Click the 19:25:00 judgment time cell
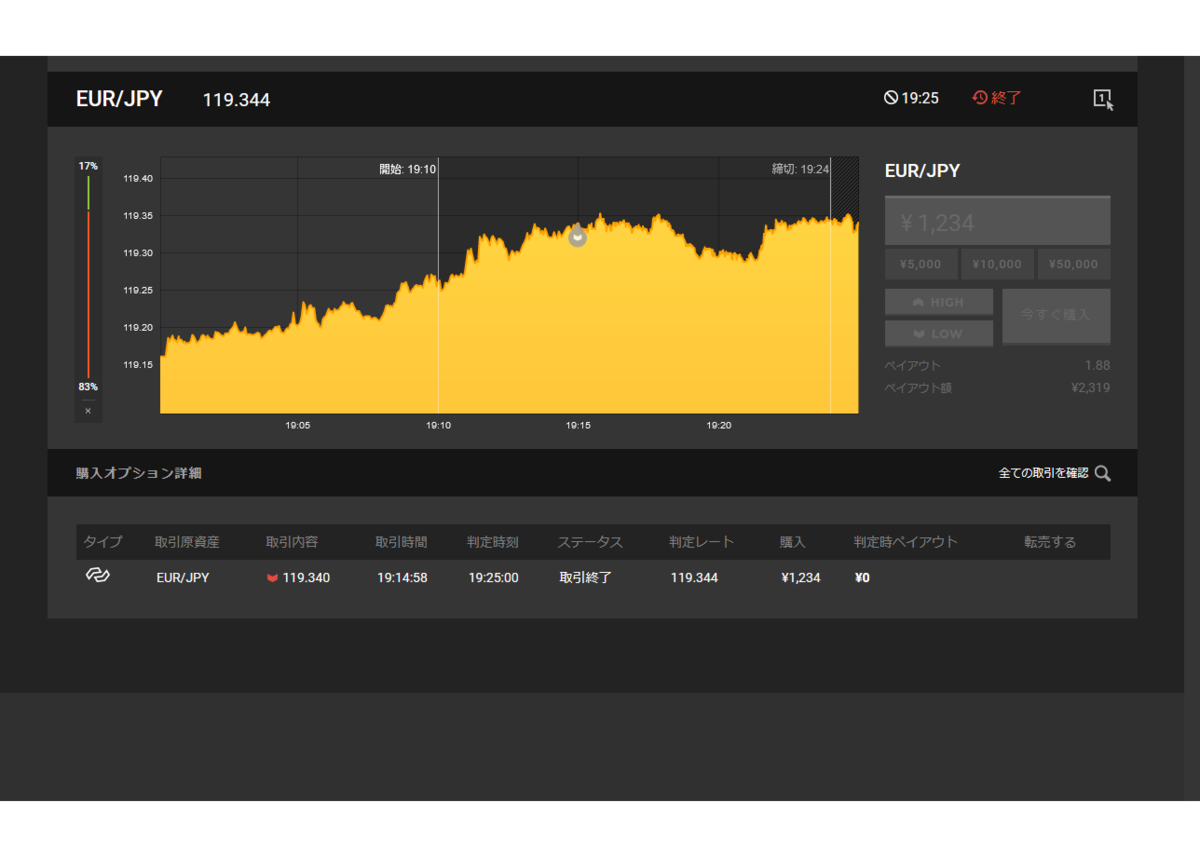This screenshot has width=1200, height=856. click(x=493, y=578)
